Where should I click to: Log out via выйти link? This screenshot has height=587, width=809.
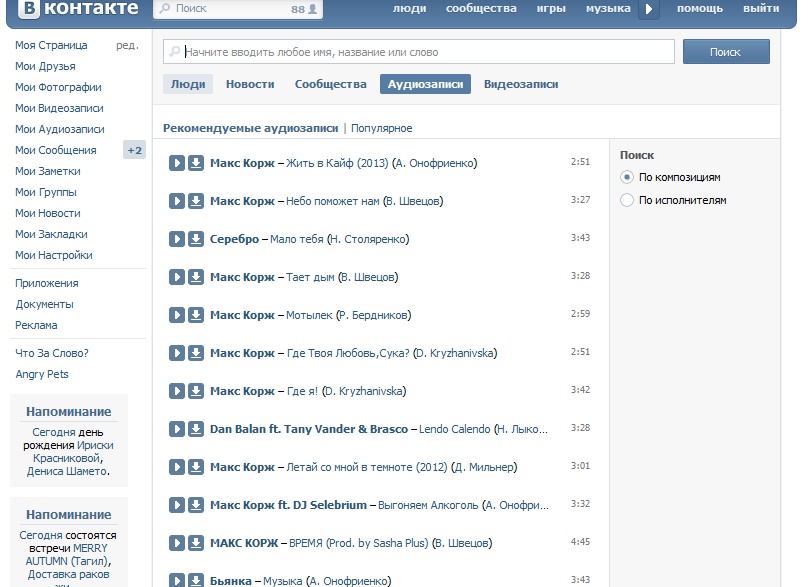761,9
